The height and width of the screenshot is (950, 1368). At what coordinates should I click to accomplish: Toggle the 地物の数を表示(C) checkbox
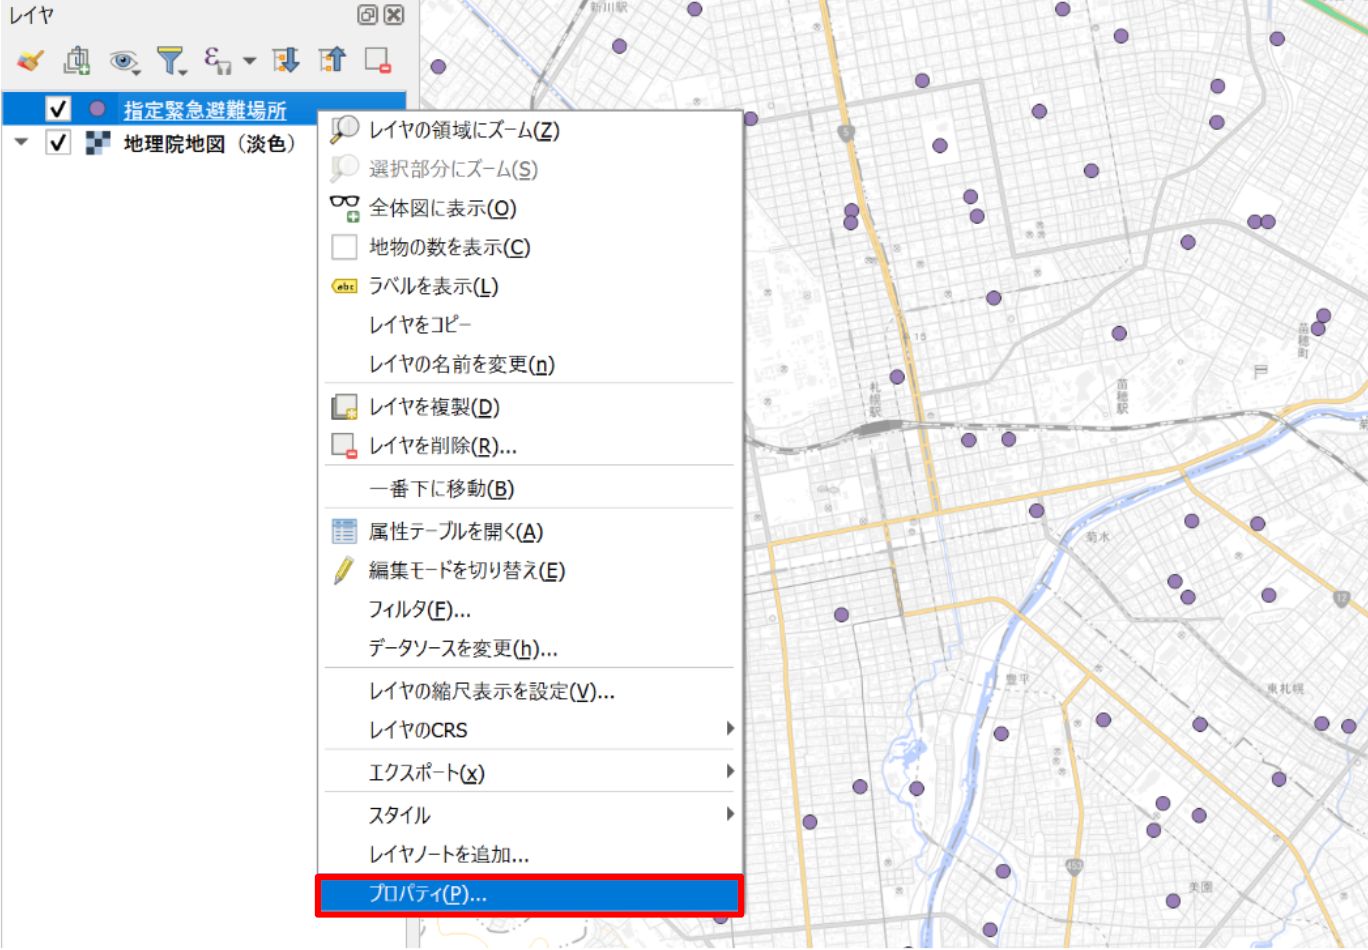[x=344, y=247]
